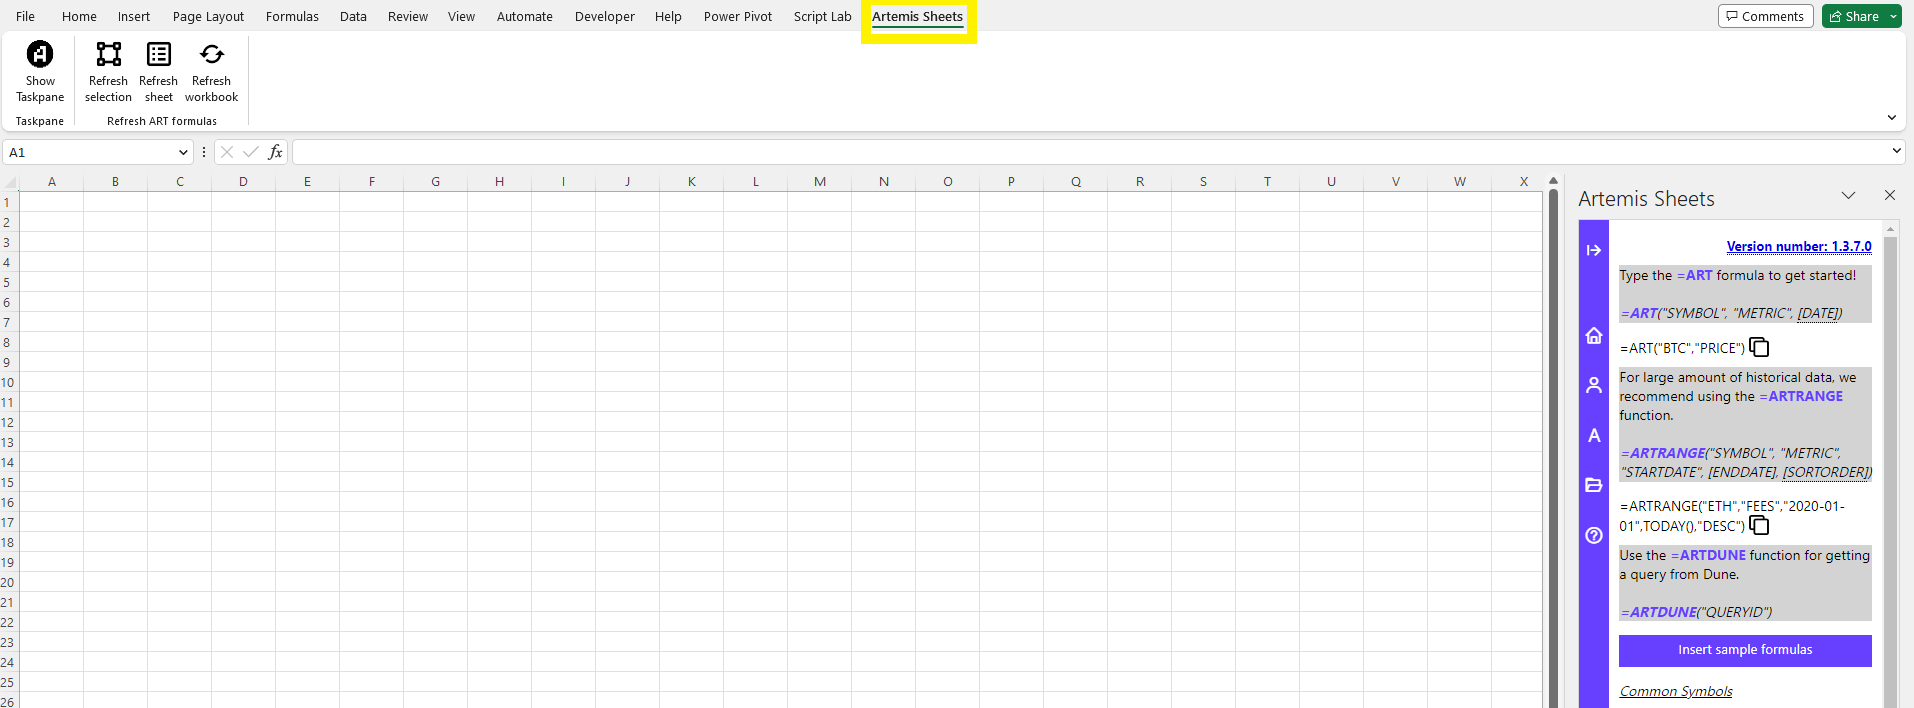The height and width of the screenshot is (708, 1914).
Task: Select row 10 header
Action: click(x=9, y=382)
